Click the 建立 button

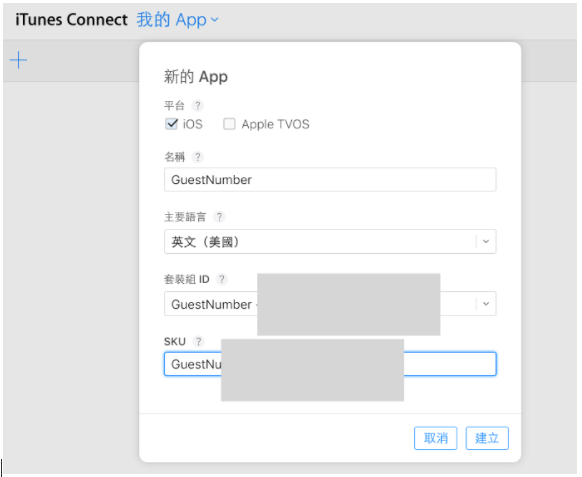click(x=487, y=438)
